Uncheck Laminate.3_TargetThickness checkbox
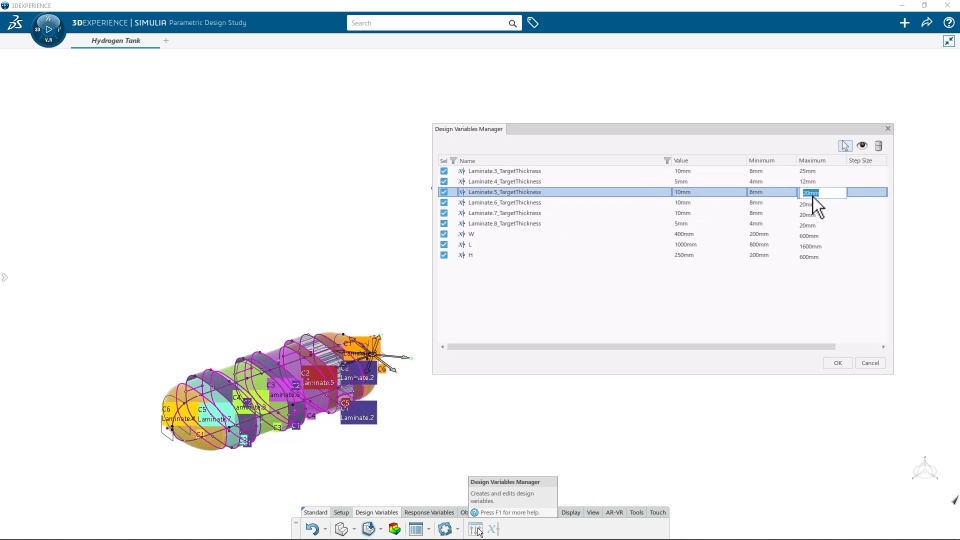This screenshot has height=540, width=960. point(444,171)
